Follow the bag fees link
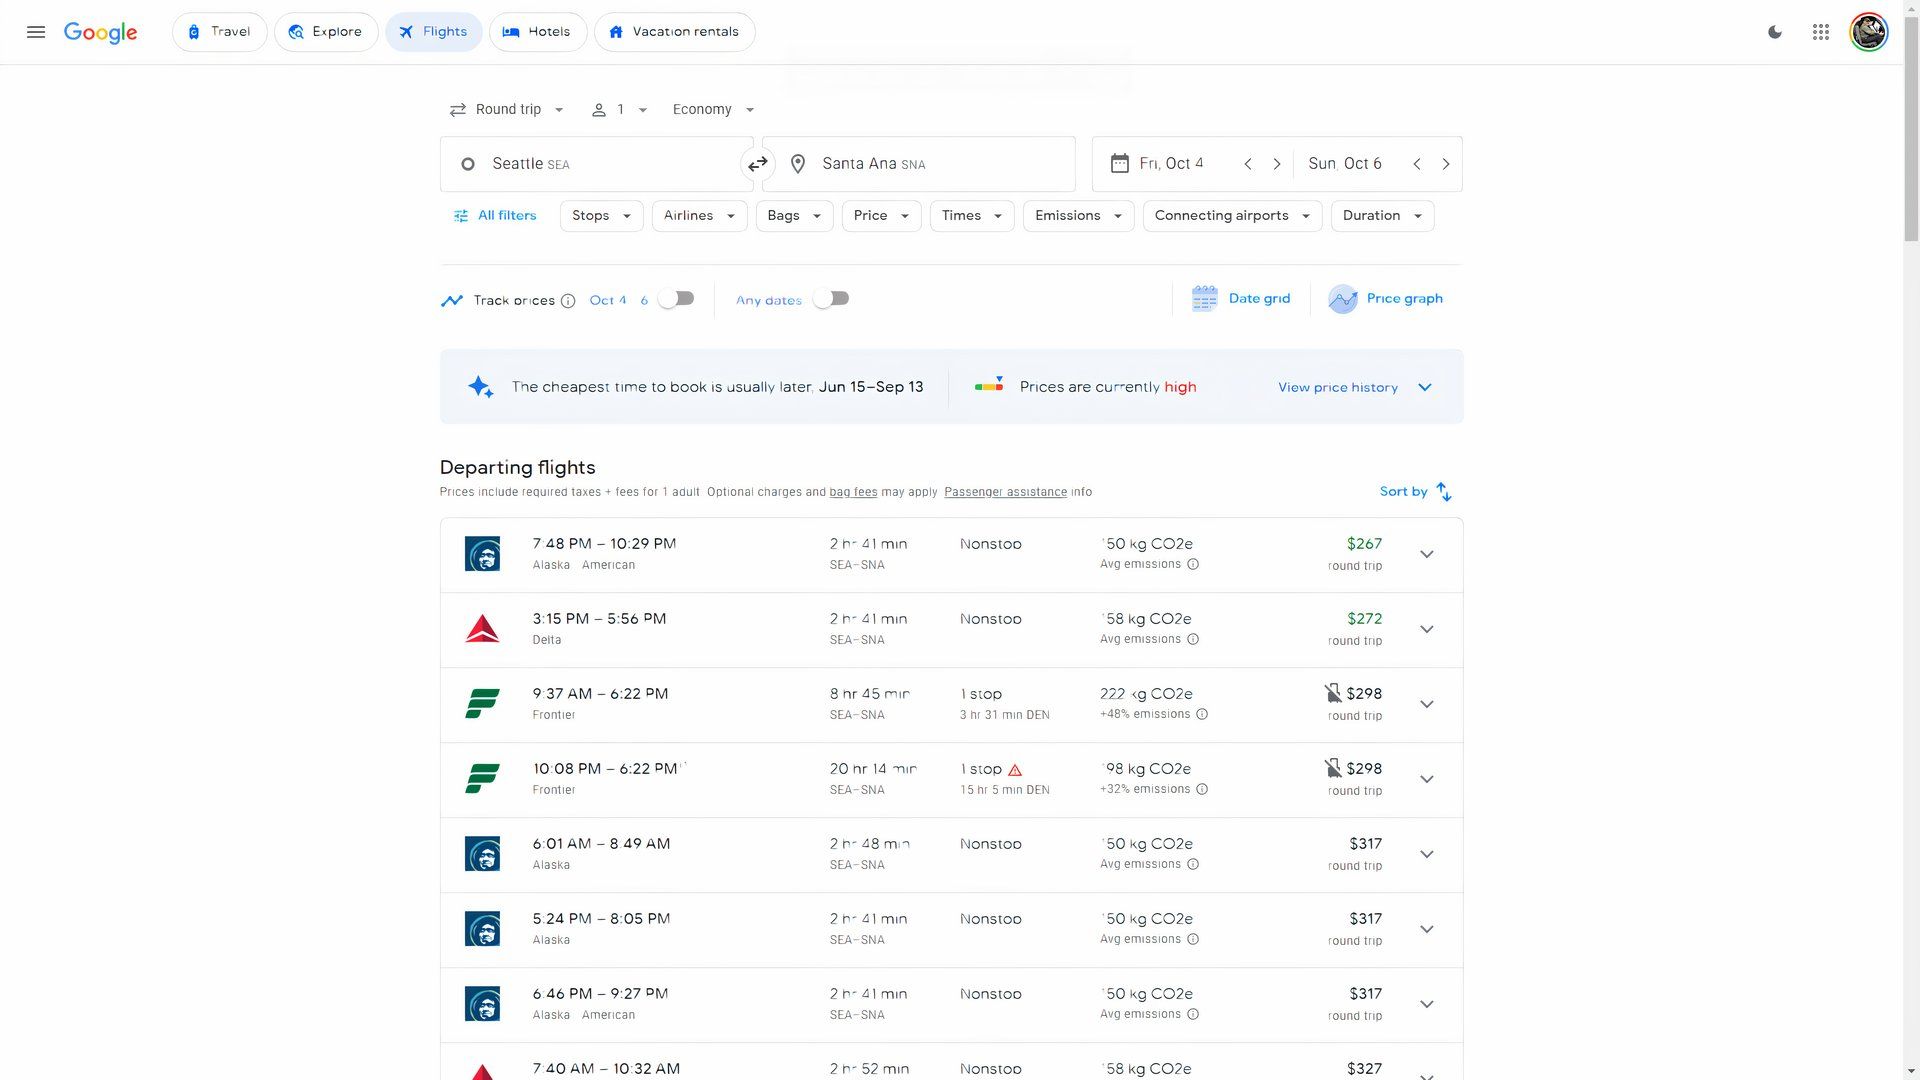Viewport: 1920px width, 1080px height. pos(853,492)
